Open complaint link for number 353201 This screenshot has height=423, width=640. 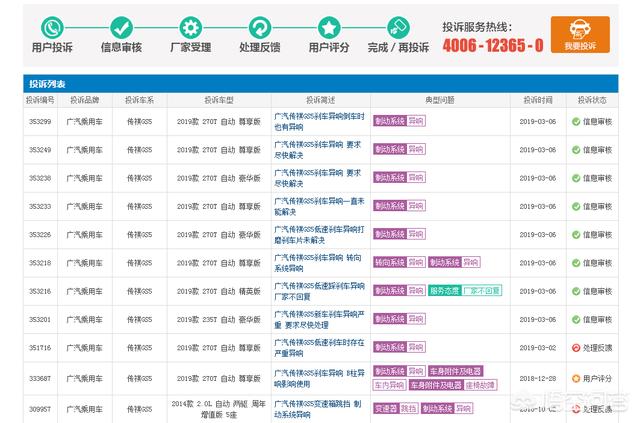coord(319,320)
